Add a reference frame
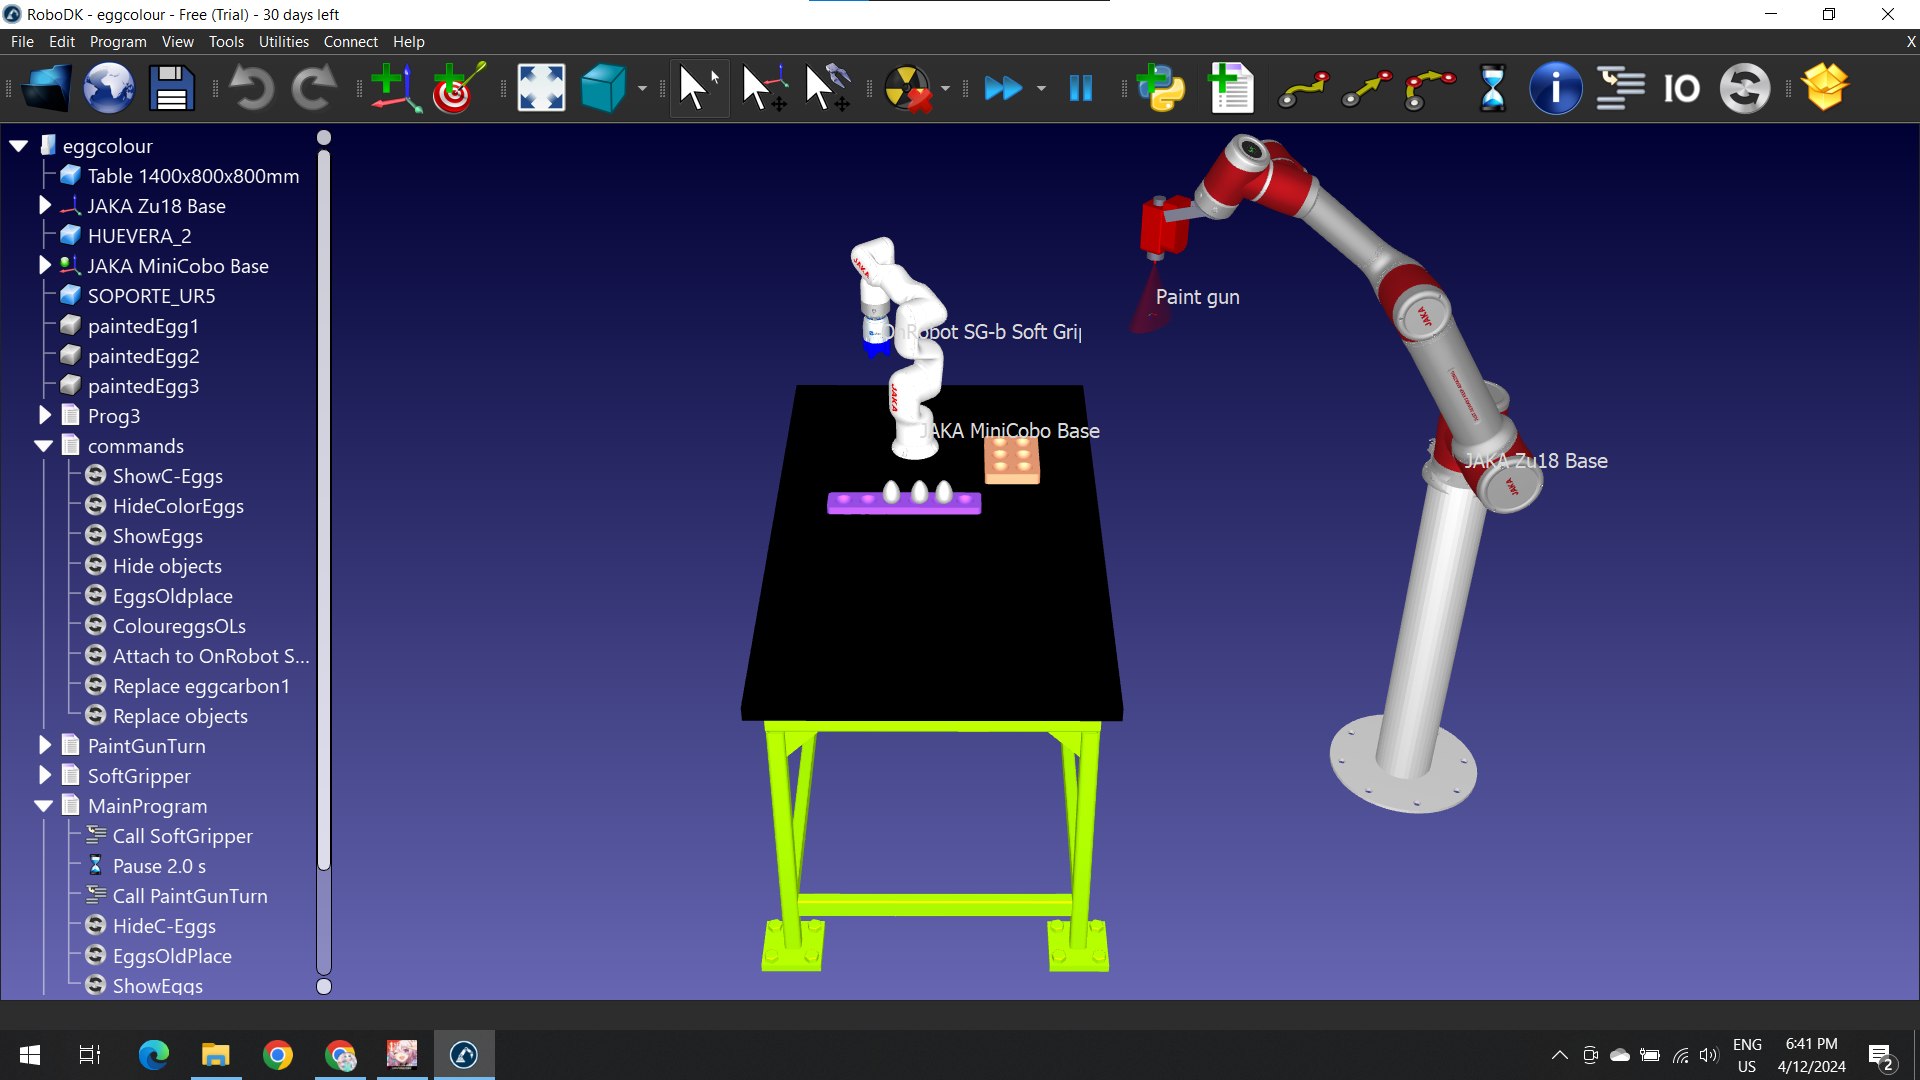1920x1080 pixels. coord(395,88)
